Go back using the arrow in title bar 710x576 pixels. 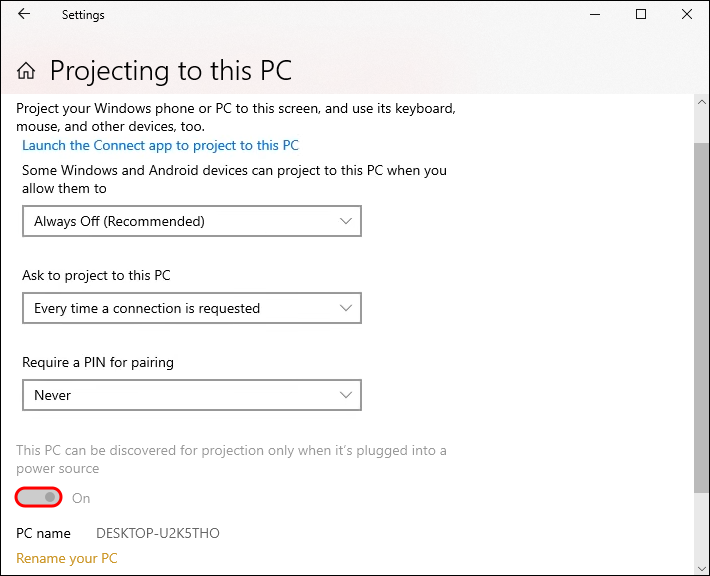coord(24,15)
